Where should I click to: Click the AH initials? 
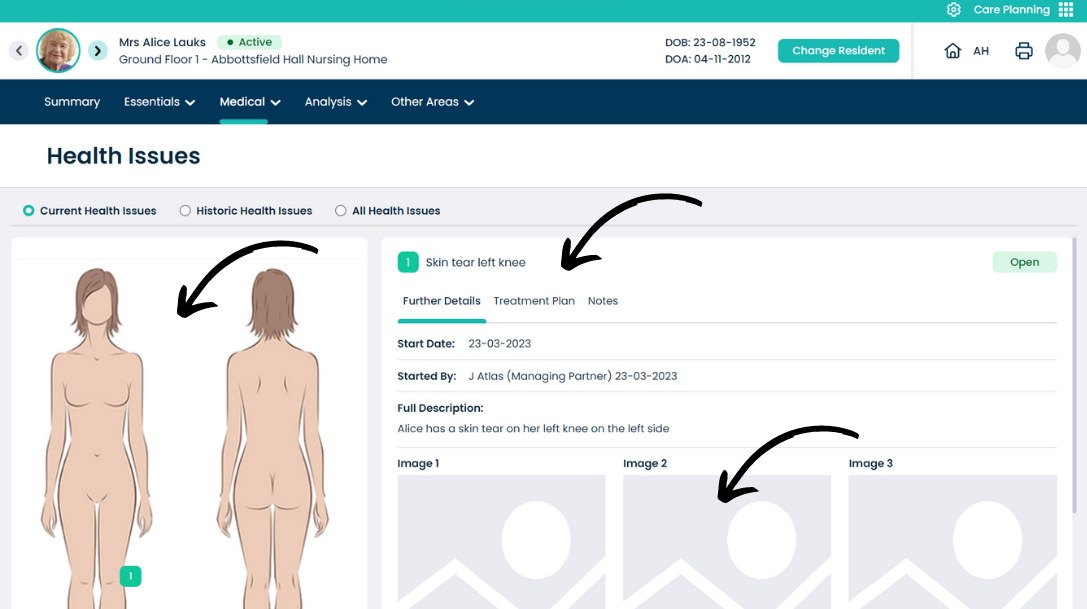[981, 51]
